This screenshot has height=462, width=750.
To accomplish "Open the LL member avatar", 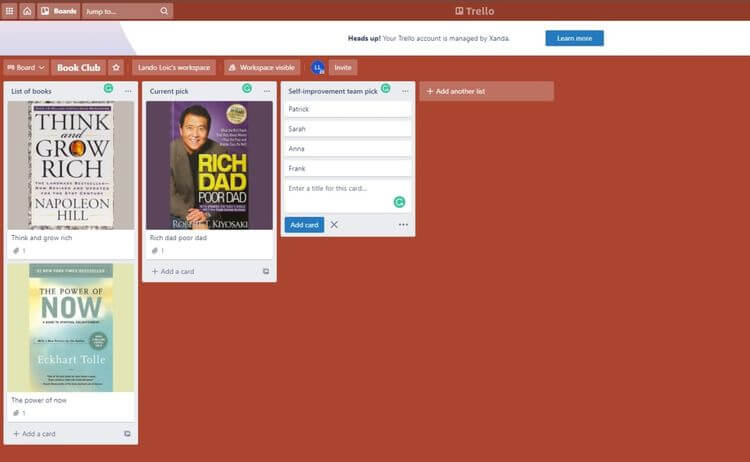I will click(x=318, y=68).
